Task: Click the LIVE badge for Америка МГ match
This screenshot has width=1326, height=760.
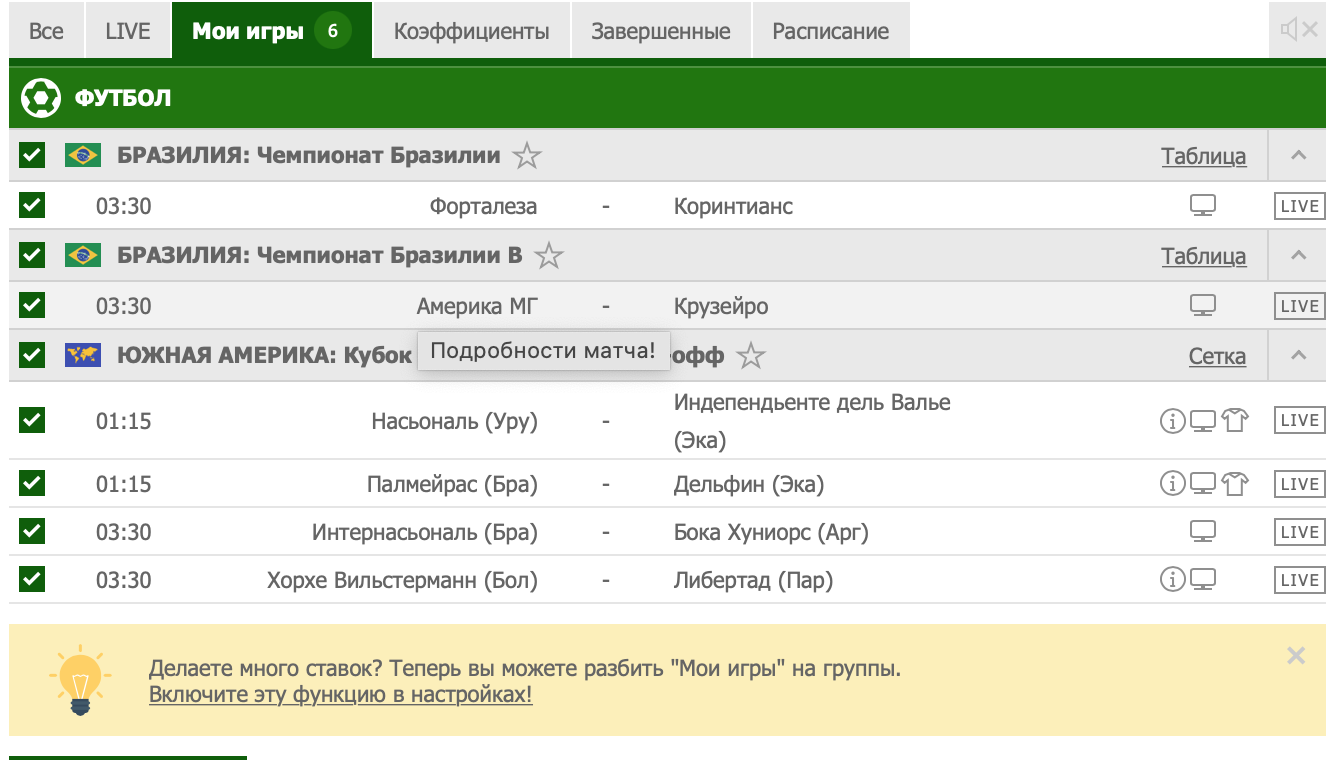Action: 1299,306
